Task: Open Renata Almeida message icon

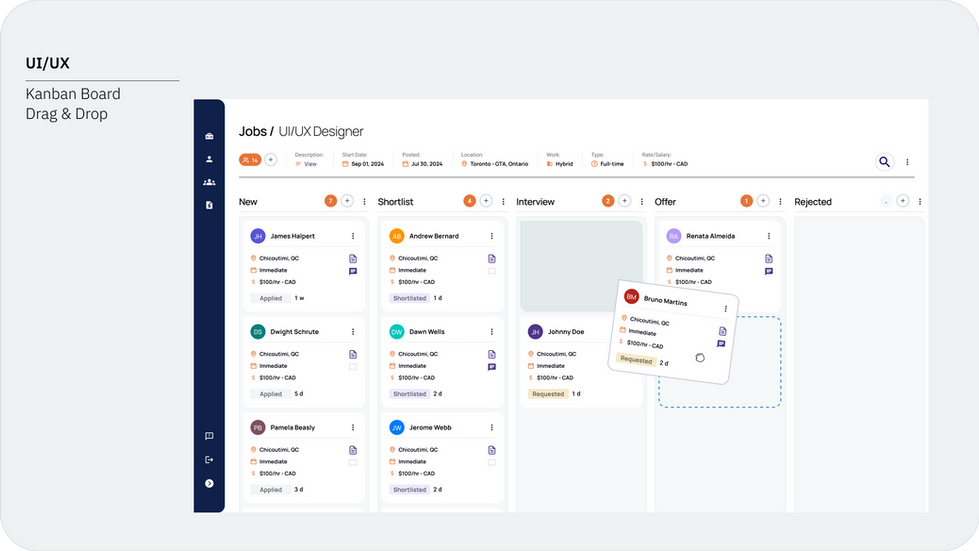Action: (x=769, y=271)
